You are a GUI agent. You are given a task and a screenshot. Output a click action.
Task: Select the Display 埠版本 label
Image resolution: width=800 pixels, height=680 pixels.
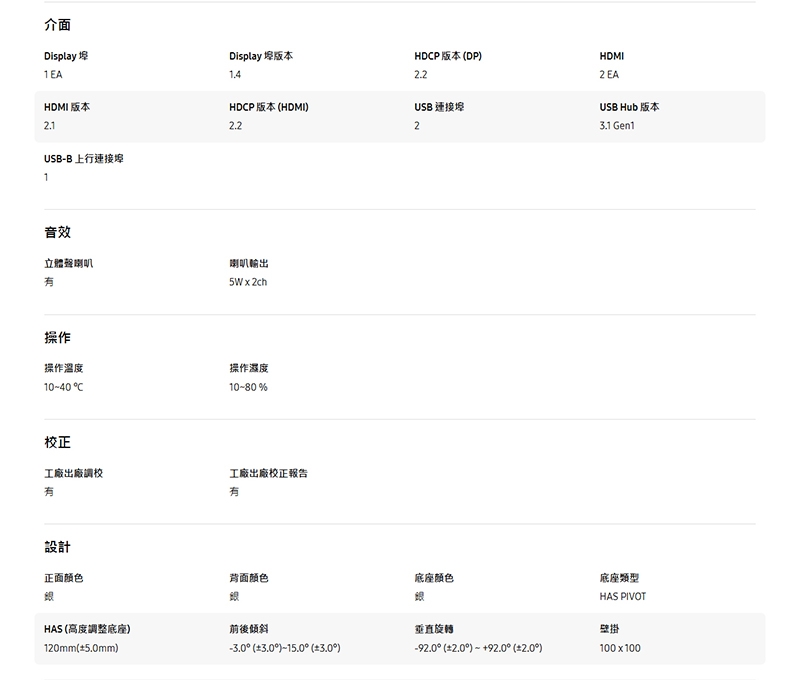click(260, 56)
